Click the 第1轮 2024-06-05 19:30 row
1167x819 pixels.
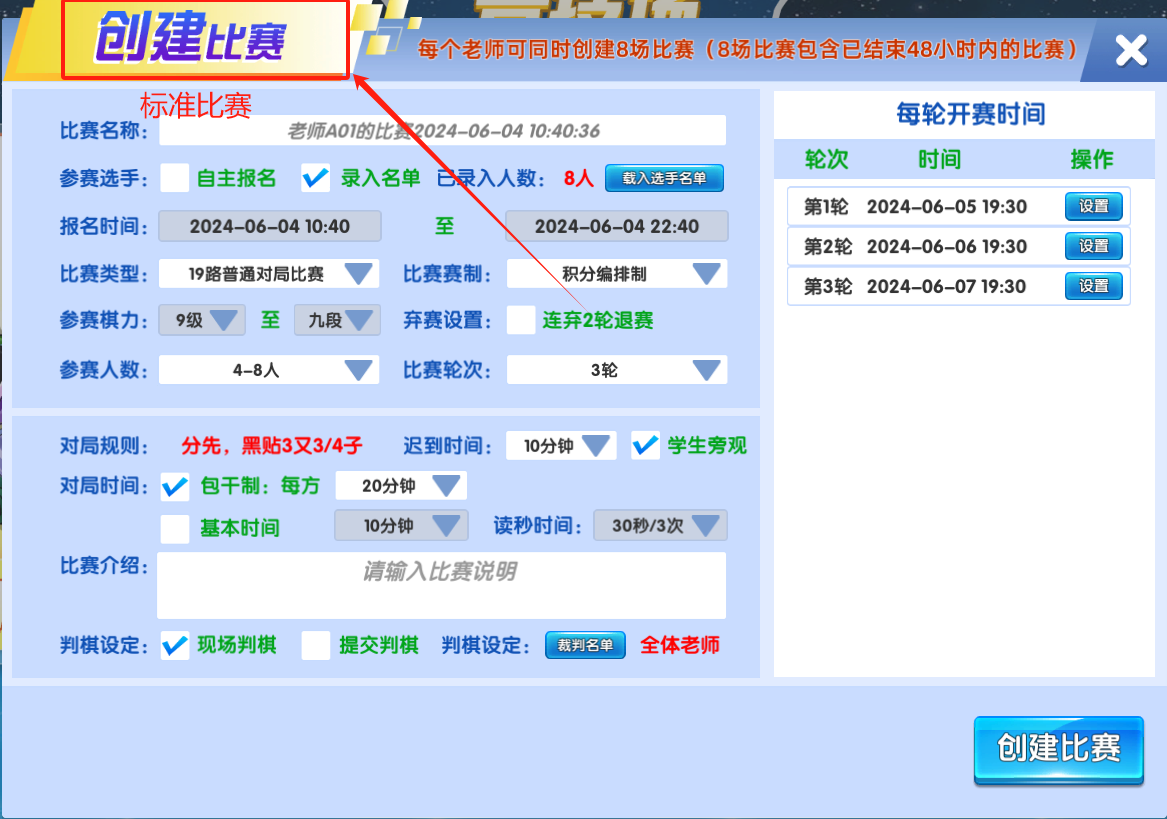959,206
